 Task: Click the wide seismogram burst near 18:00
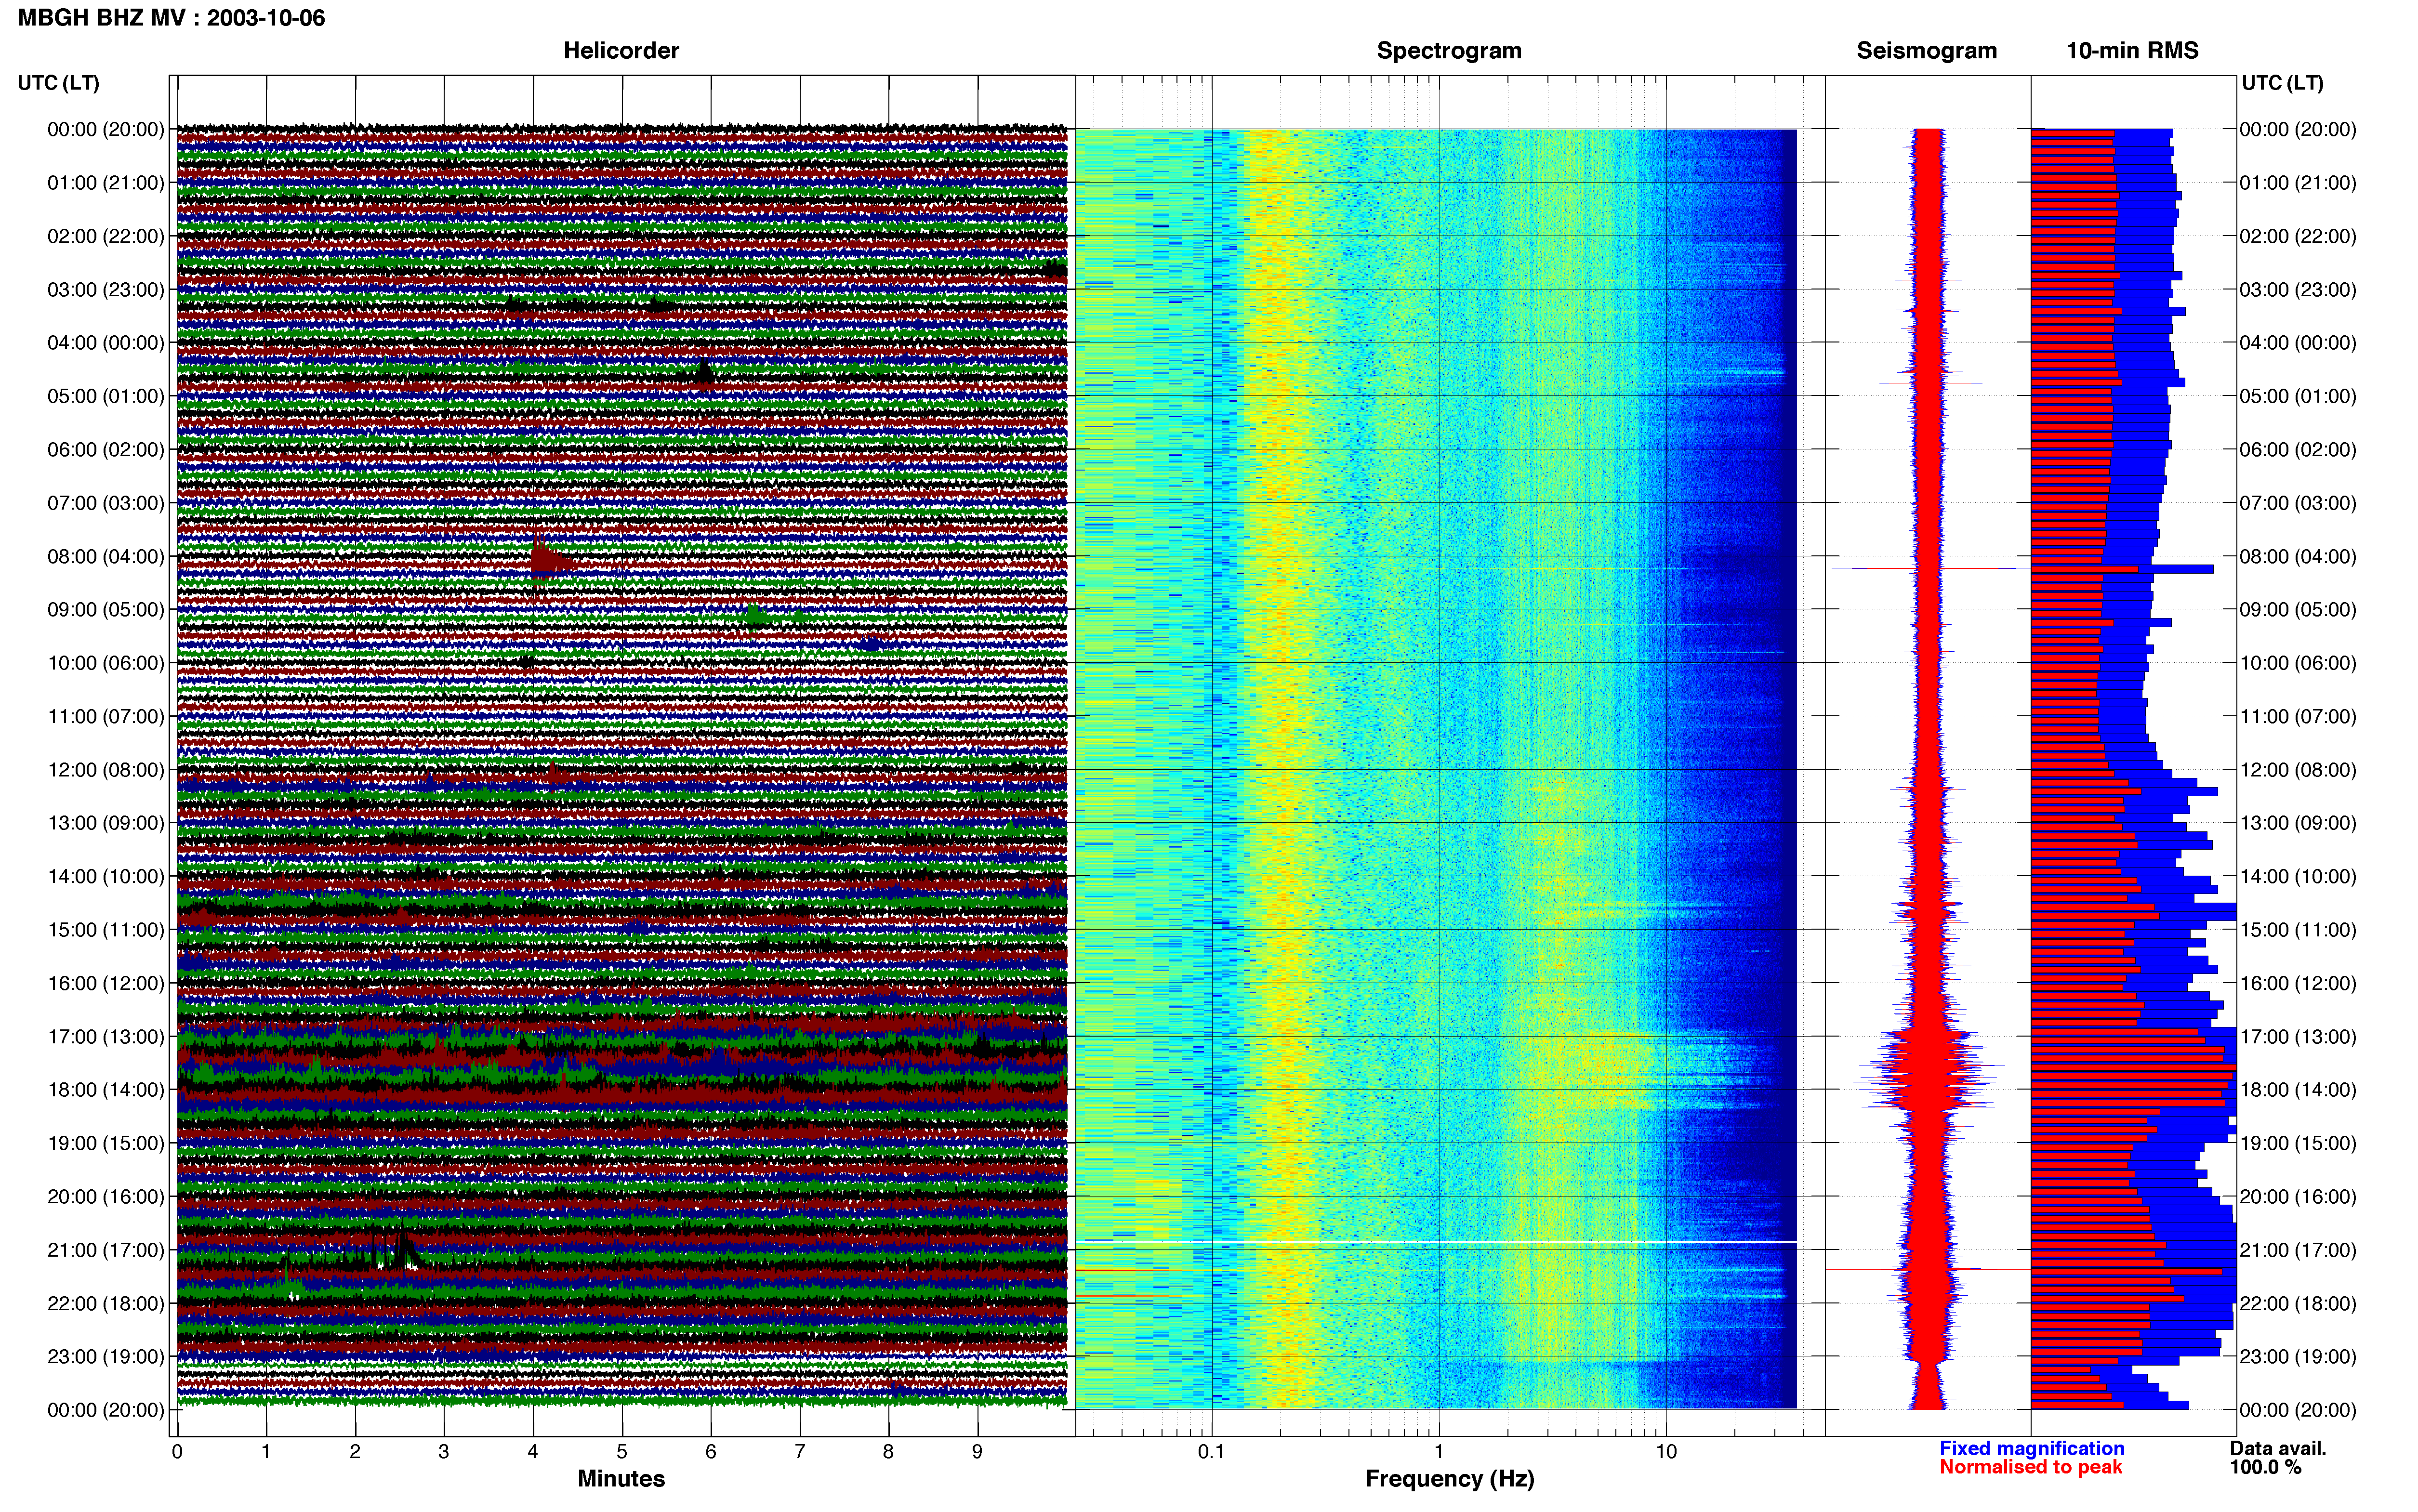(x=1928, y=1070)
